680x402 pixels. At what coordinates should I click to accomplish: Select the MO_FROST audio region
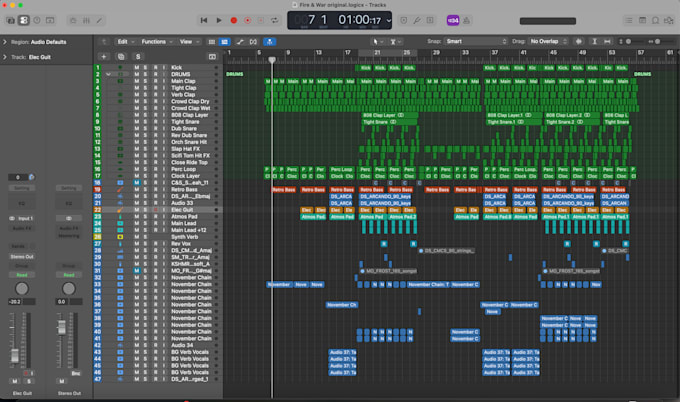click(389, 271)
